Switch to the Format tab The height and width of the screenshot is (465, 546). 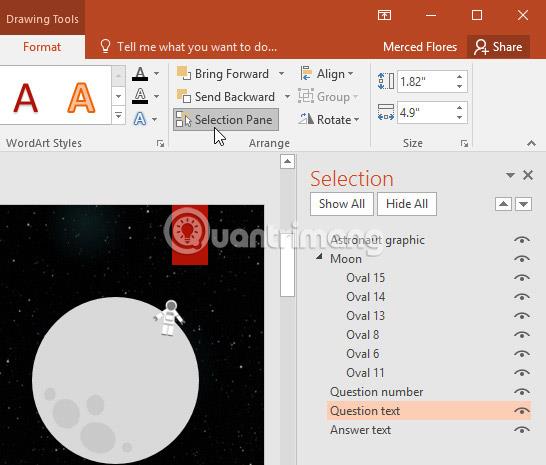(42, 47)
